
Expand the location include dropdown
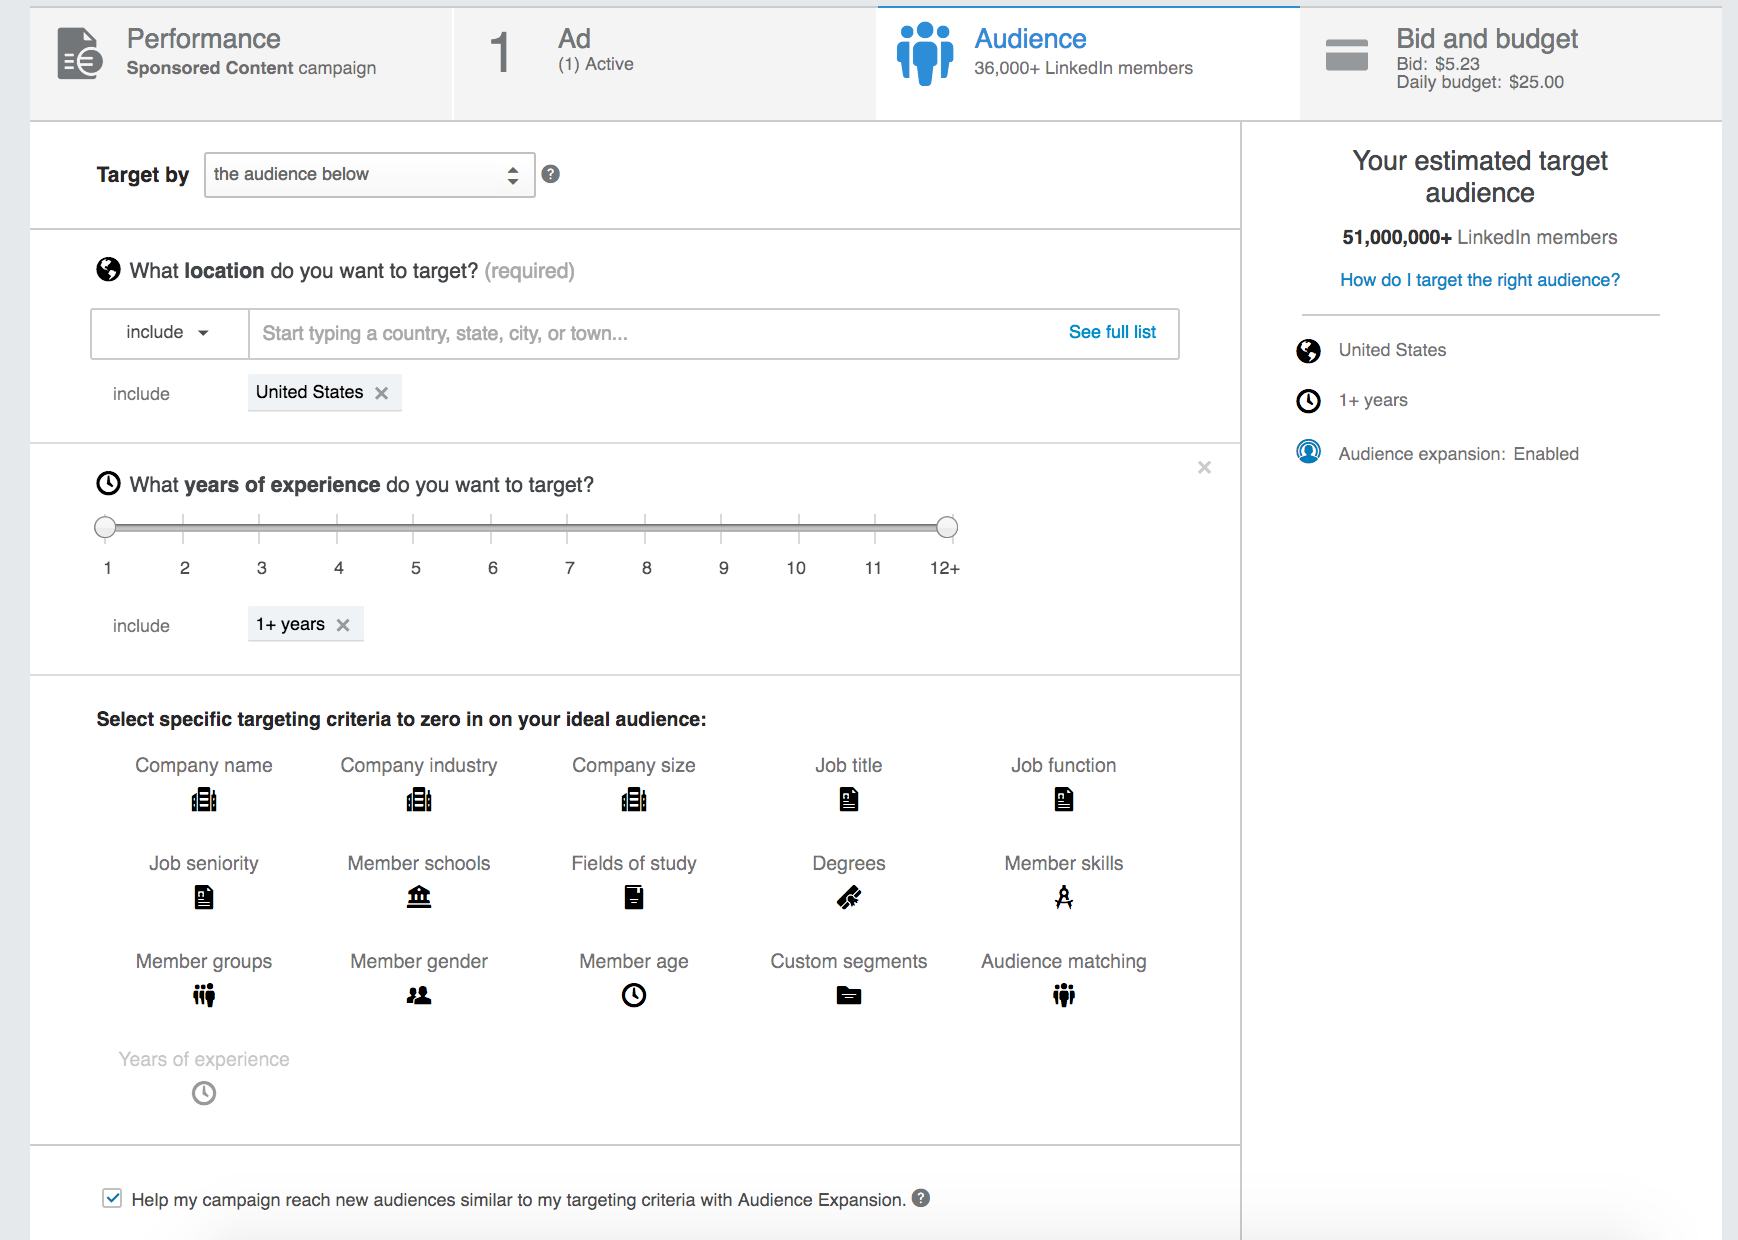169,333
